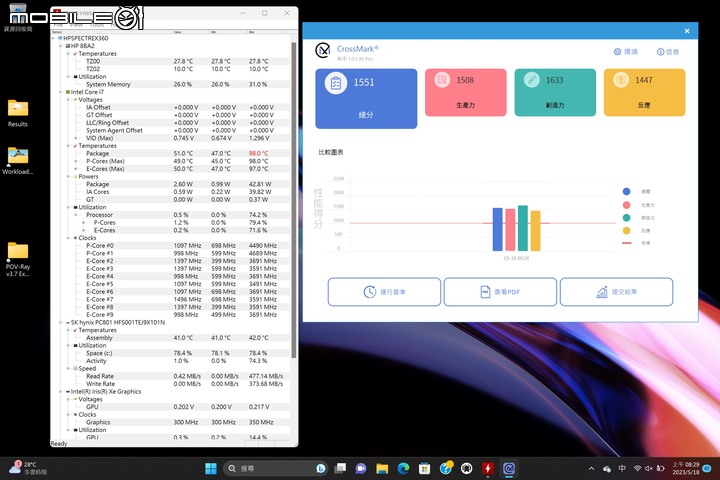Open the weather widget showing 28°C
720x480 pixels.
[28, 468]
